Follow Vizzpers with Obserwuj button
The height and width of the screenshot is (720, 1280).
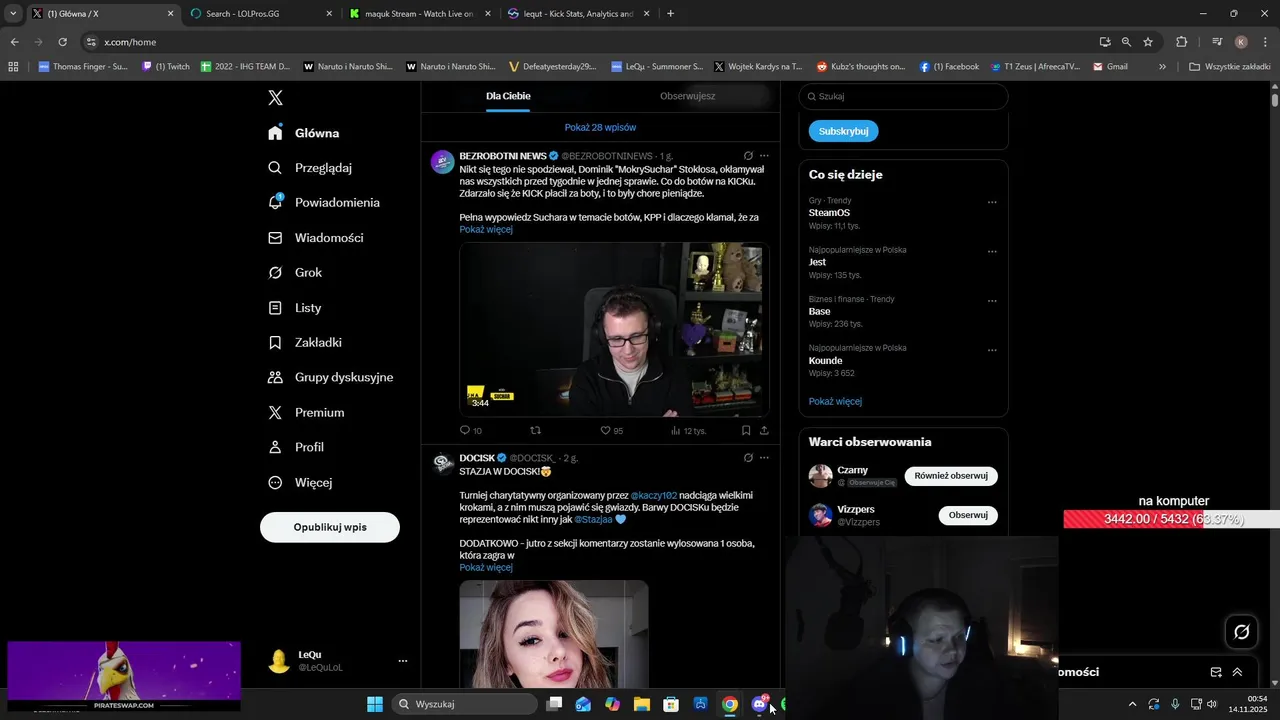[x=968, y=516]
